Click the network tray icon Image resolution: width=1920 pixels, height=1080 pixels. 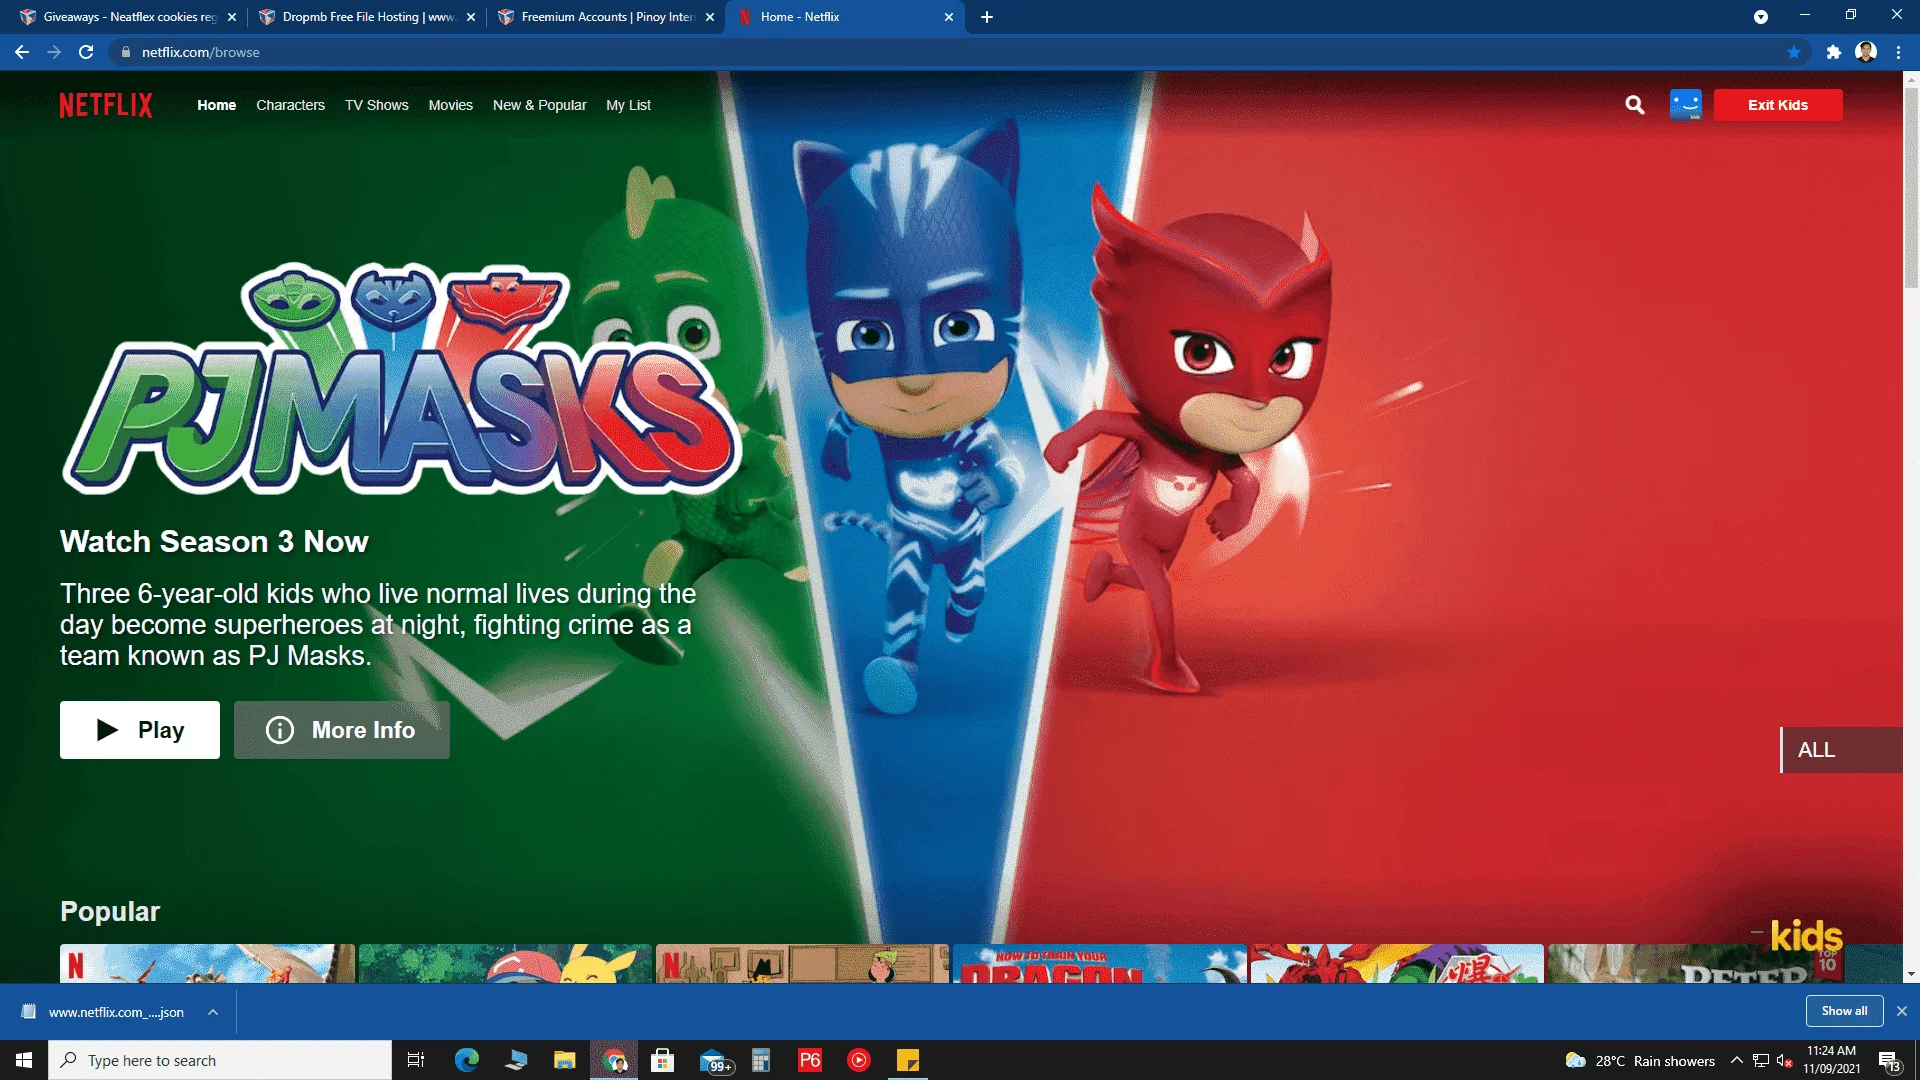tap(1761, 1060)
